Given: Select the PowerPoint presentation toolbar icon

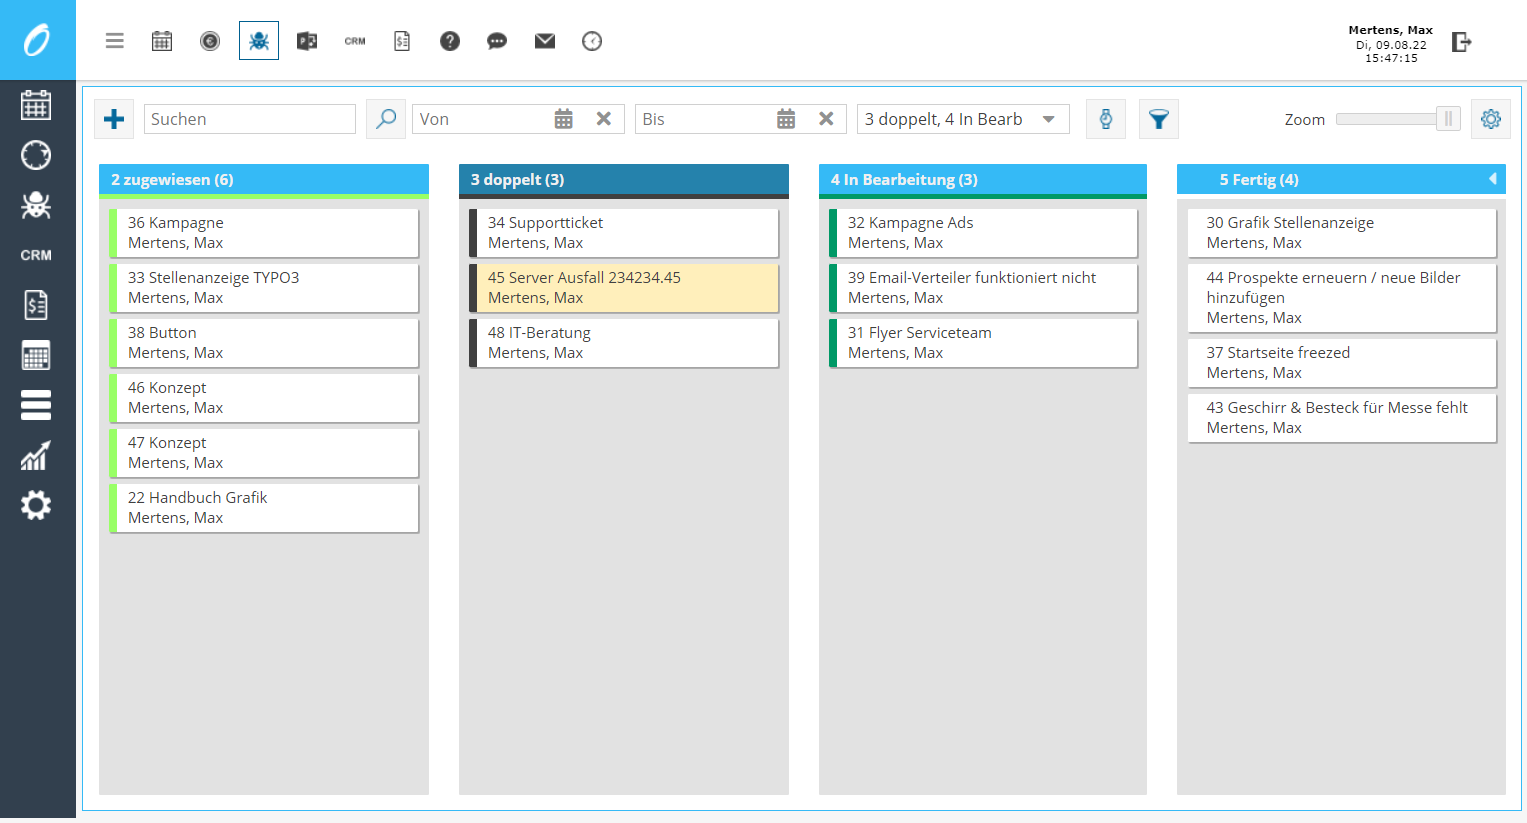Looking at the screenshot, I should (x=306, y=40).
